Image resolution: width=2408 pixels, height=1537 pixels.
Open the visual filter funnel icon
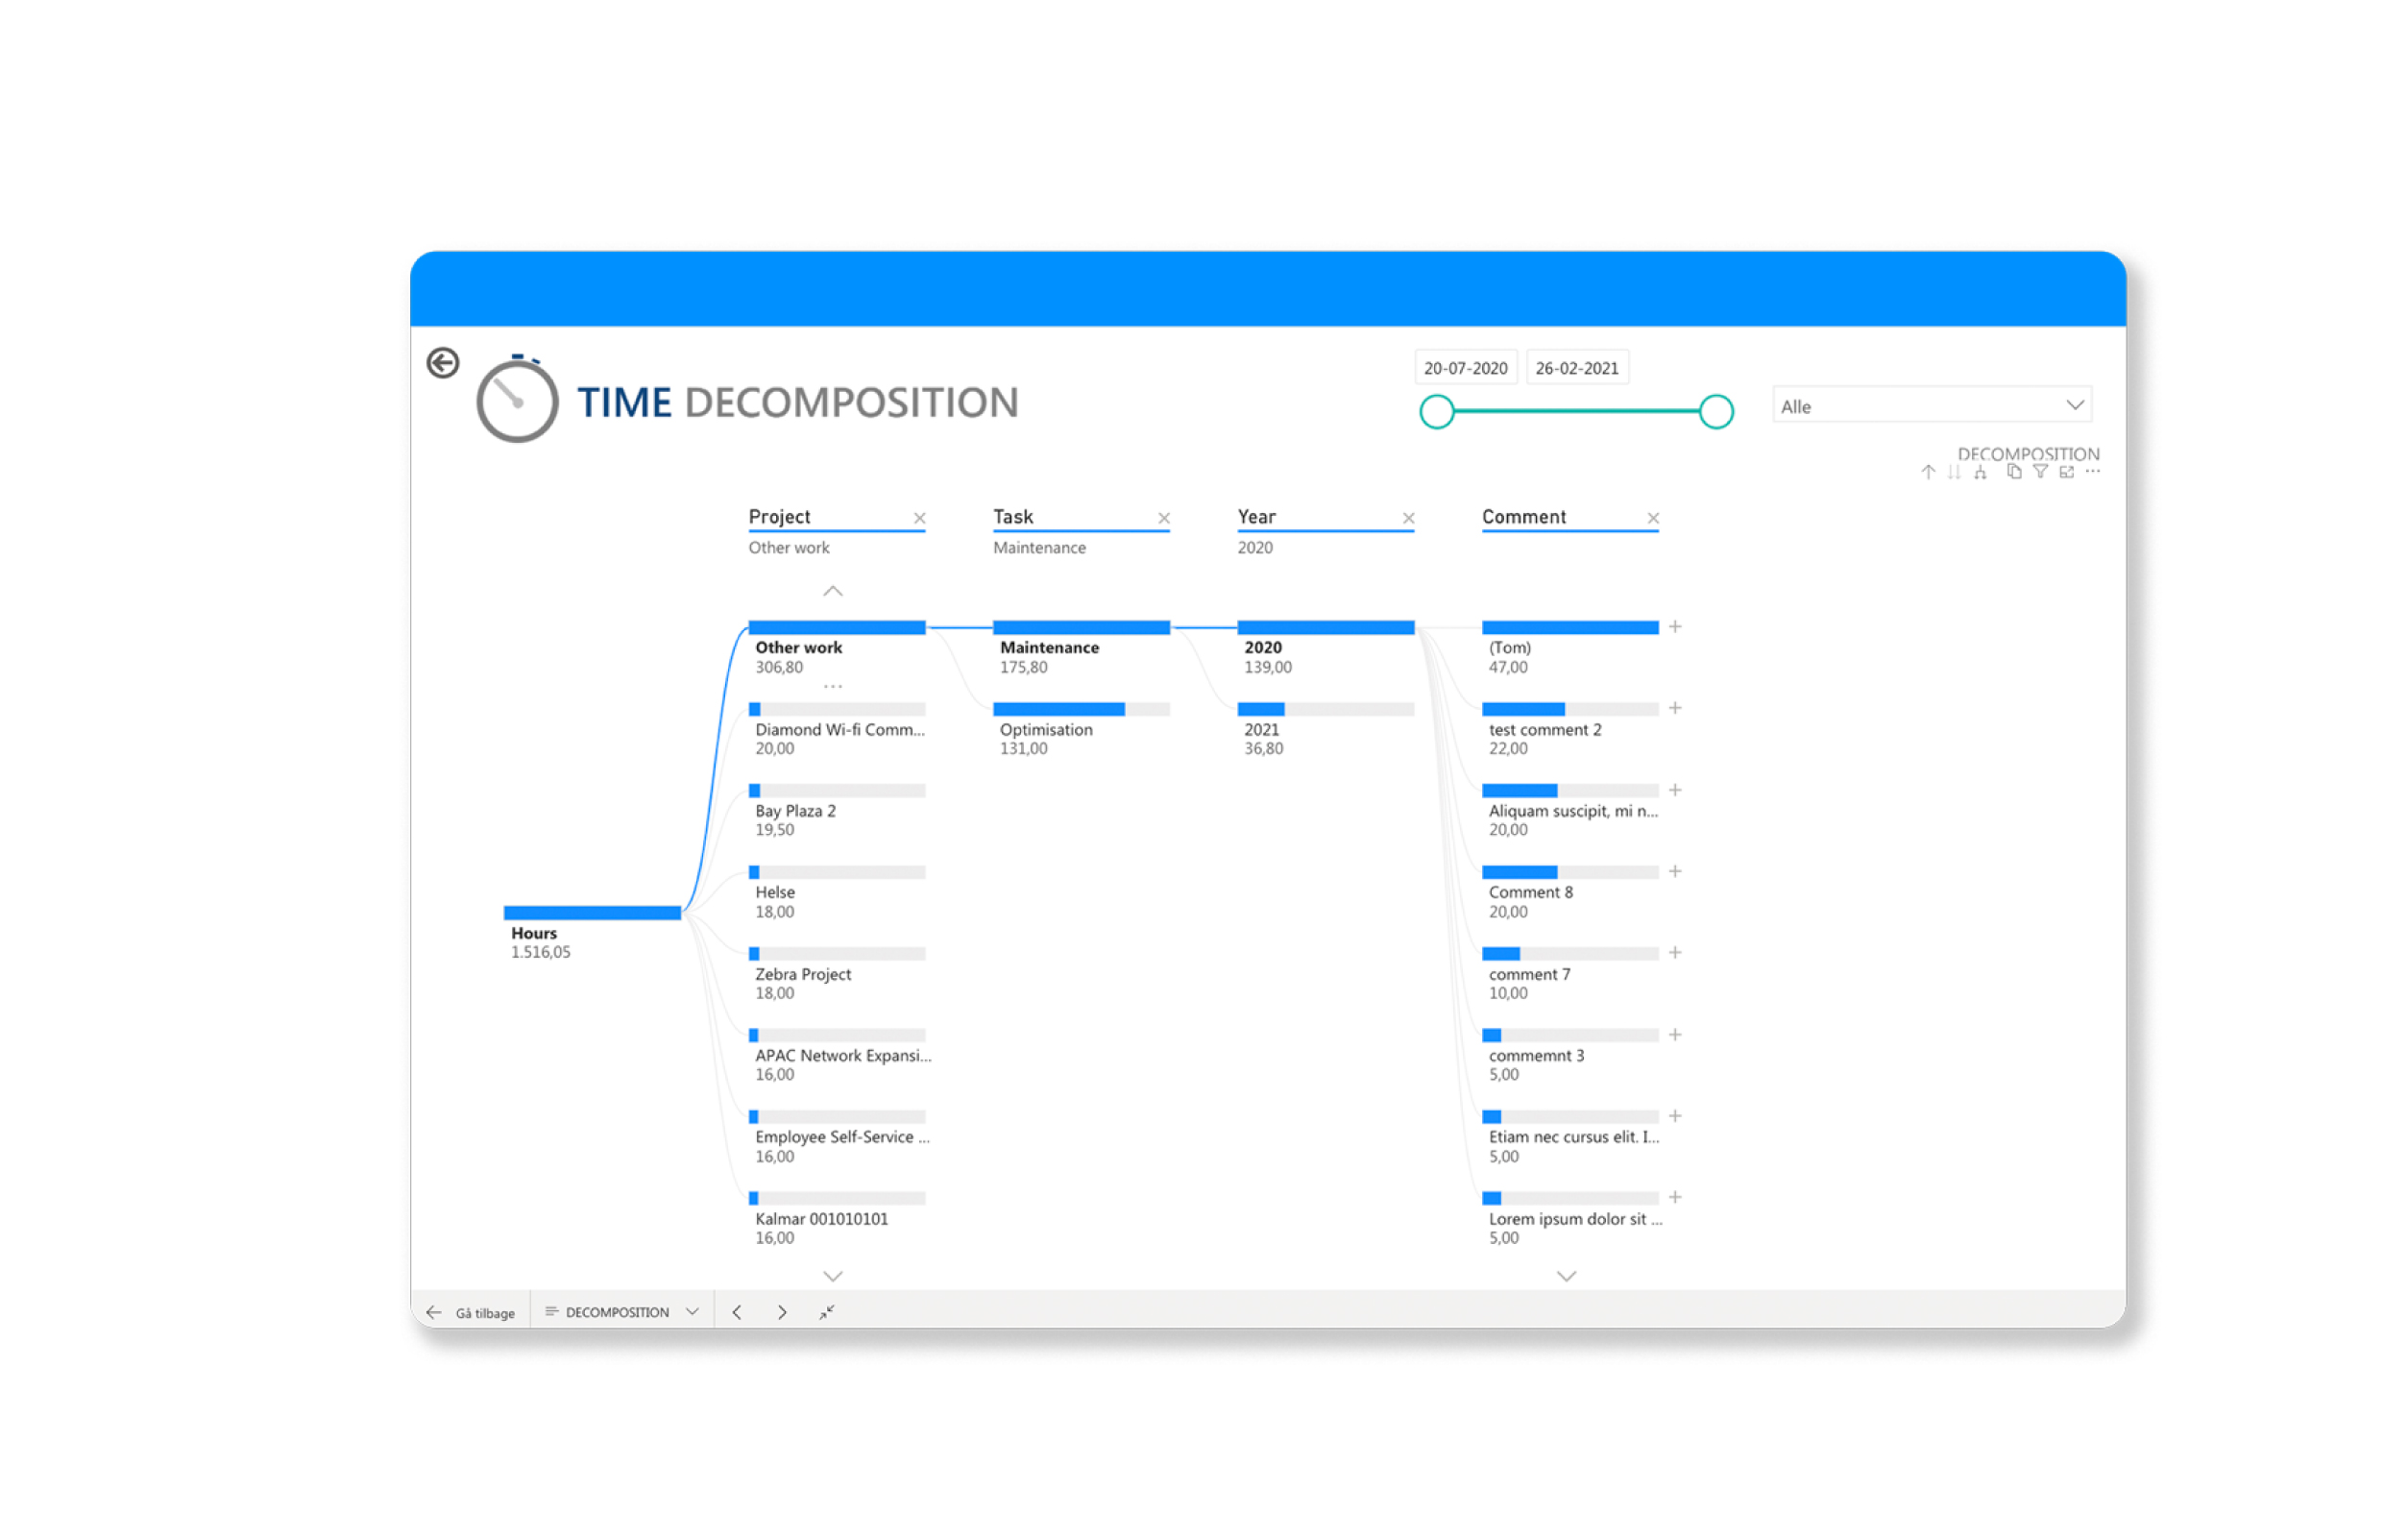(x=2040, y=472)
